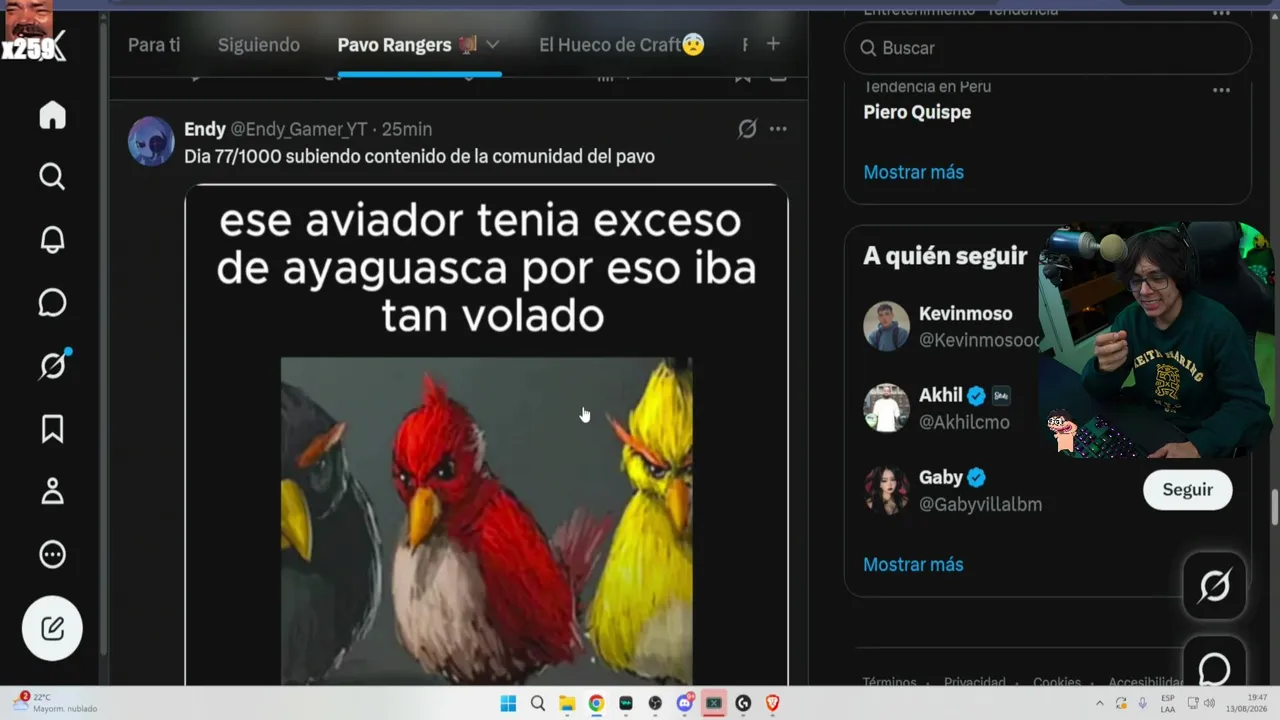
Task: Open Akhil's avatar in who to follow
Action: coord(886,408)
